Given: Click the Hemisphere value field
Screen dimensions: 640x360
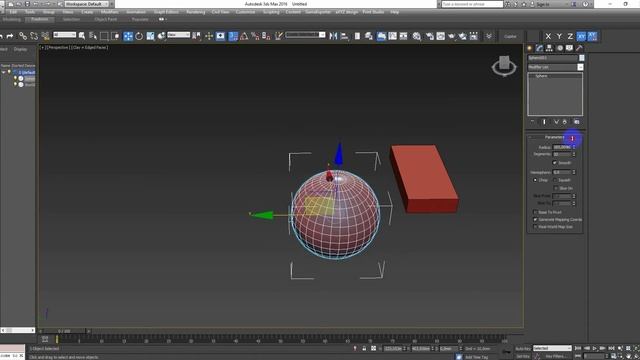Looking at the screenshot, I should 562,172.
